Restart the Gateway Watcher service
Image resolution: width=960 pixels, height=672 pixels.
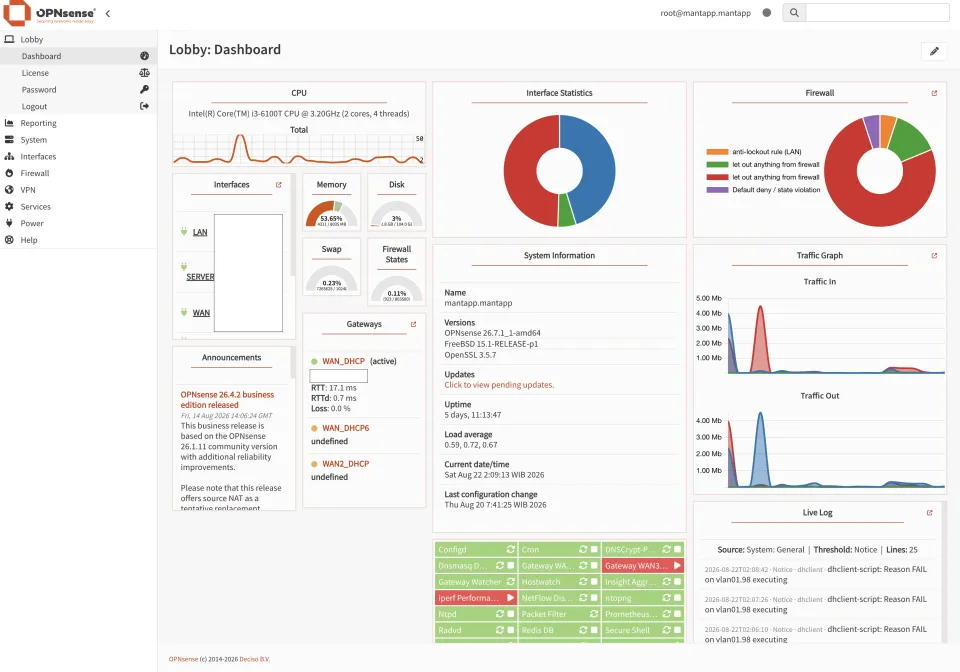[510, 581]
